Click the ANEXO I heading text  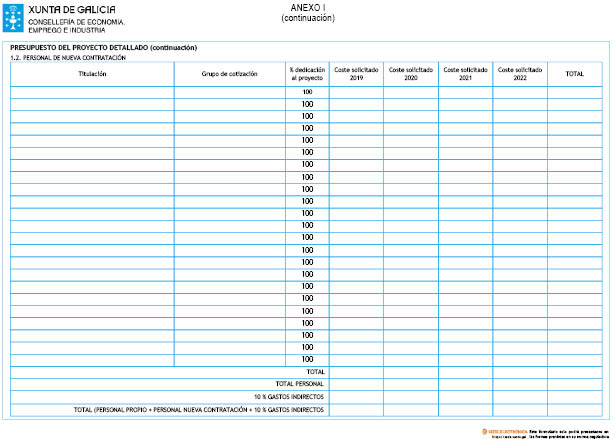tap(307, 8)
